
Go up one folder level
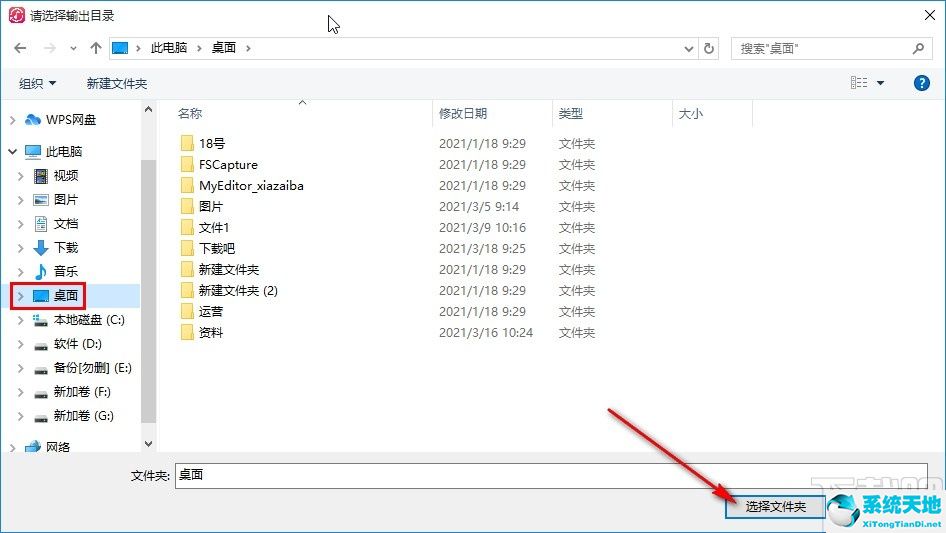pos(95,48)
